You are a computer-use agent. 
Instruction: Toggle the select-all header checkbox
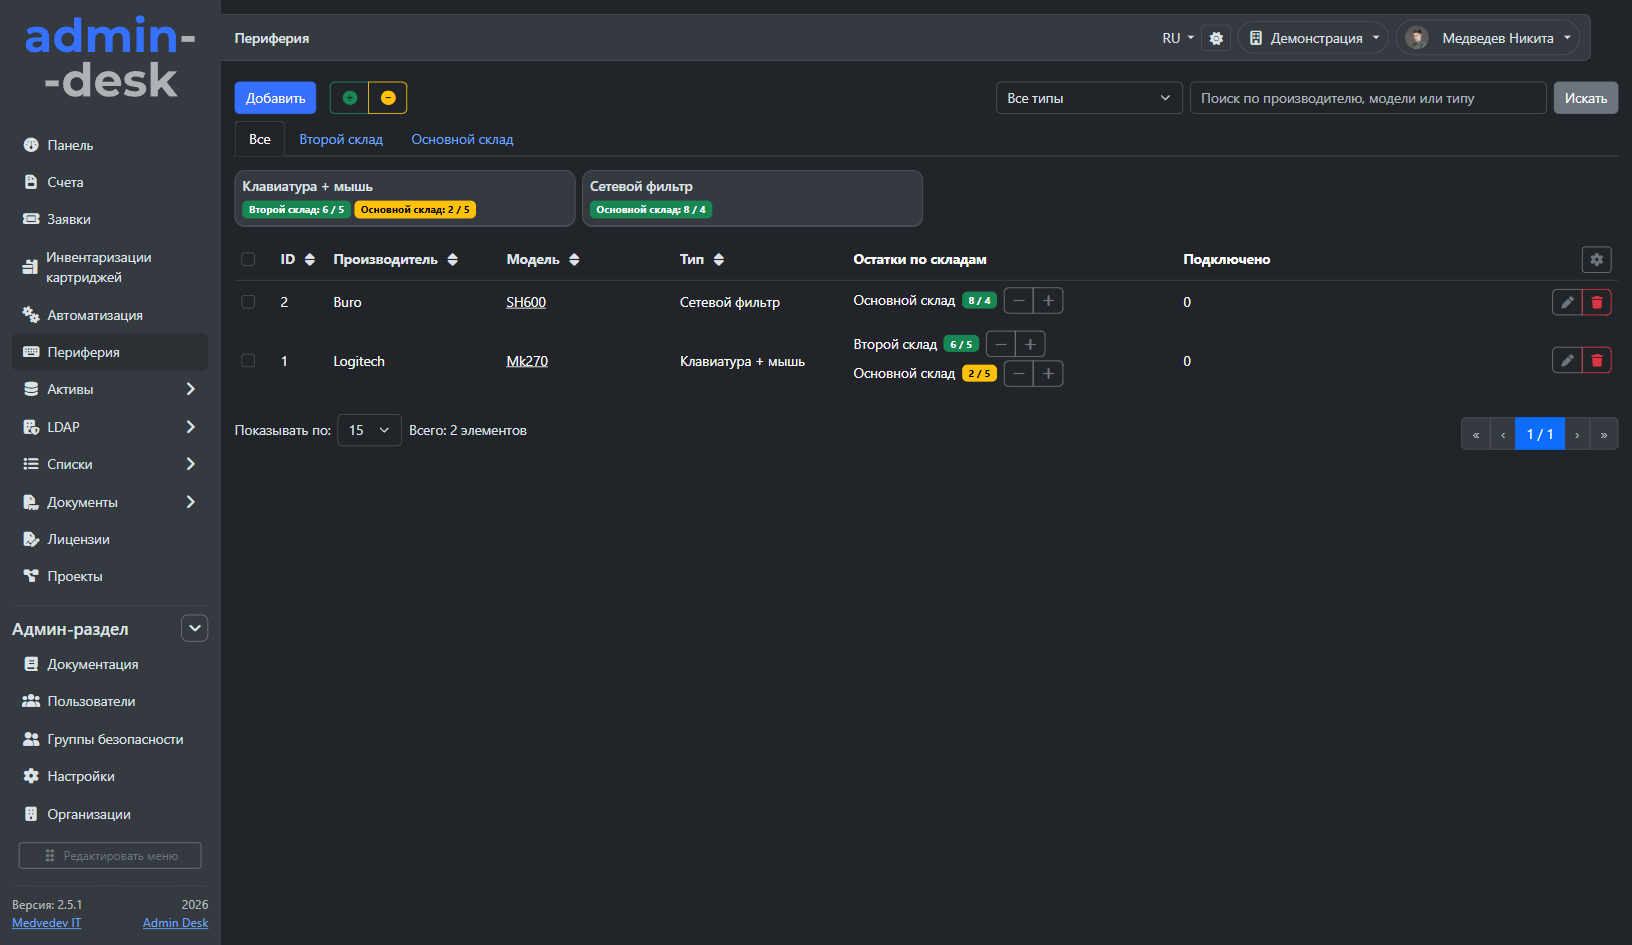coord(248,260)
